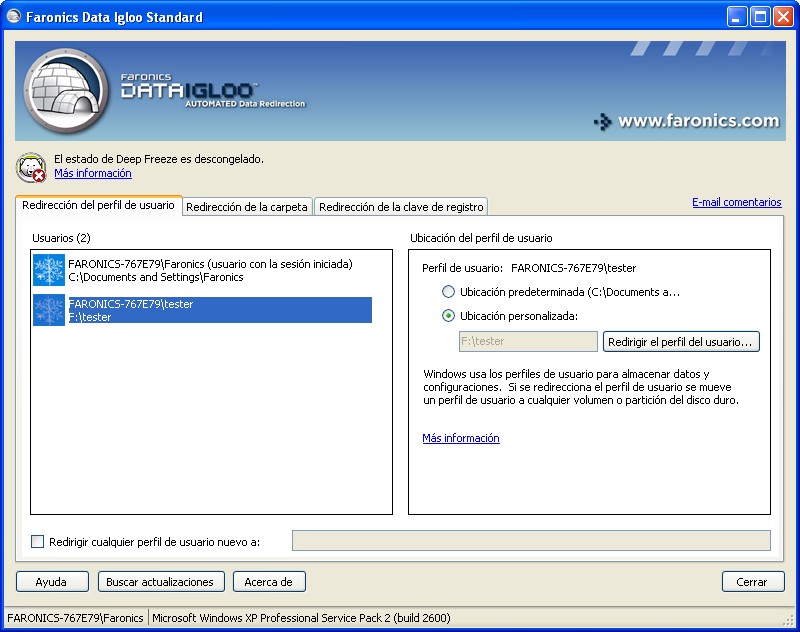Click the F:\tester custom location field
This screenshot has width=800, height=632.
tap(528, 341)
